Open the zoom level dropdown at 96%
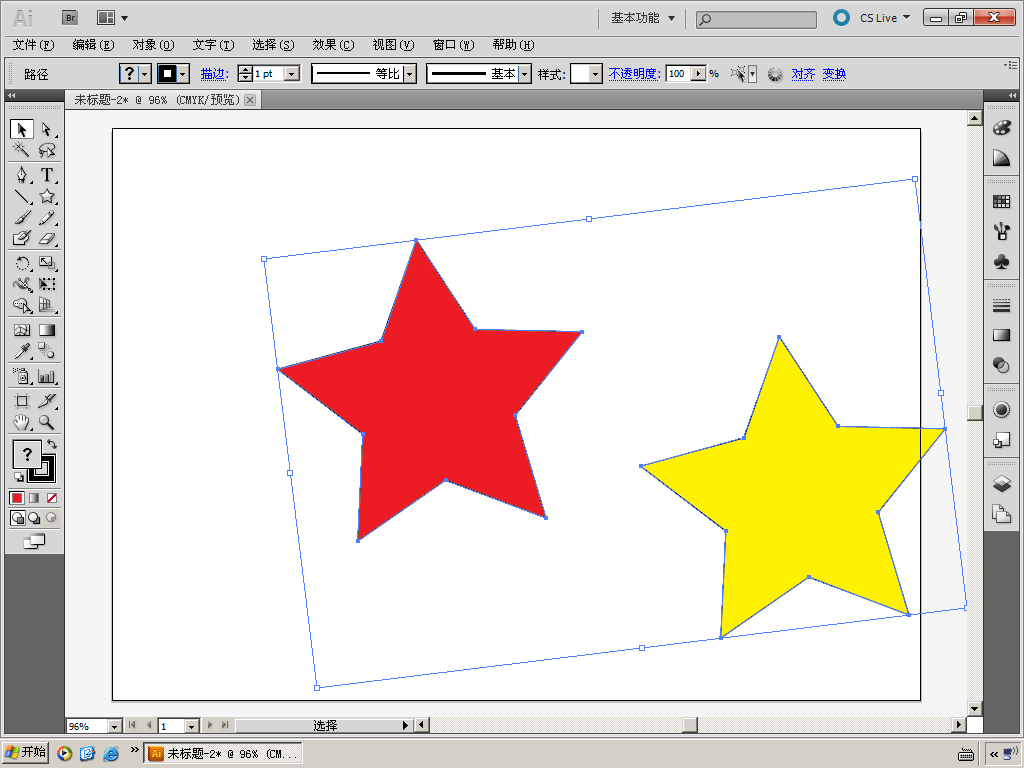Image resolution: width=1024 pixels, height=768 pixels. (115, 726)
